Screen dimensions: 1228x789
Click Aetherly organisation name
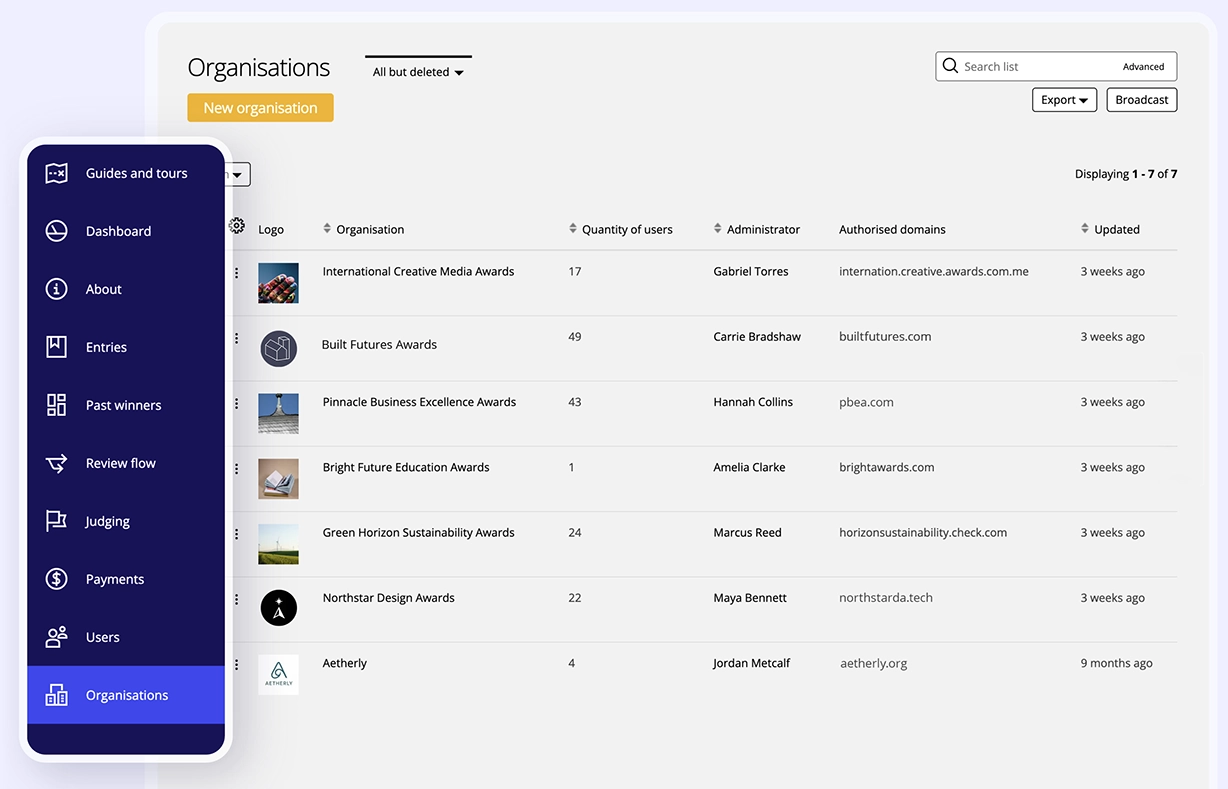(x=344, y=663)
